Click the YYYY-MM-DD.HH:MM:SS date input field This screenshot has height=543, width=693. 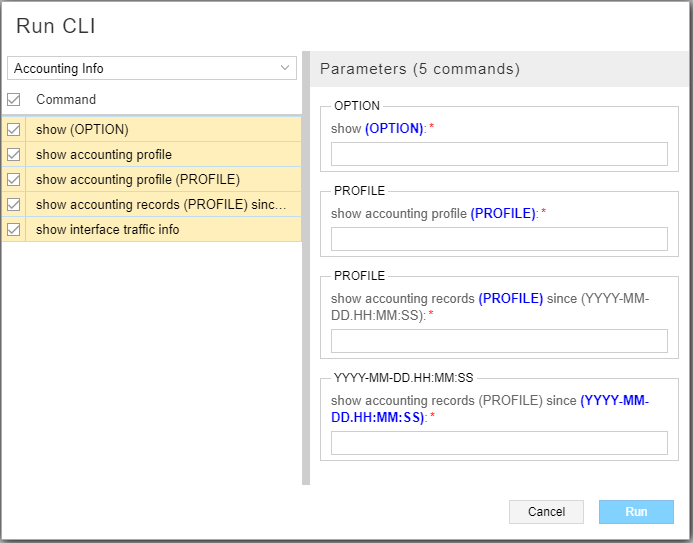tap(499, 443)
